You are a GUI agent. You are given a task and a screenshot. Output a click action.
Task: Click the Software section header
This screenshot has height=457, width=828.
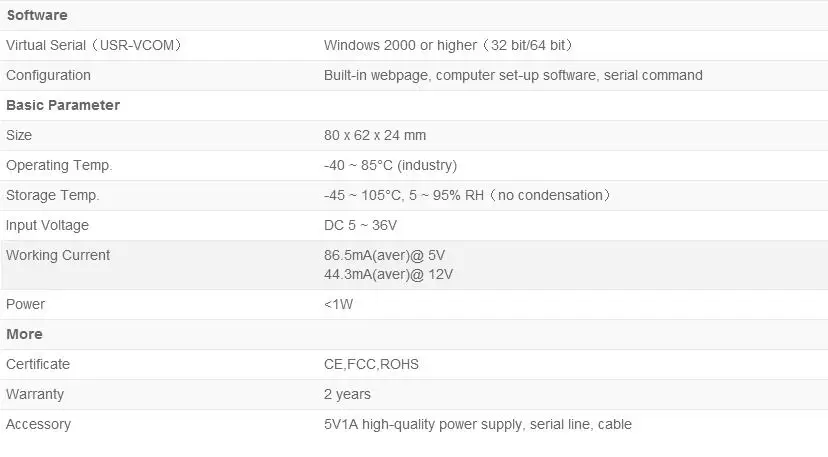pos(37,15)
